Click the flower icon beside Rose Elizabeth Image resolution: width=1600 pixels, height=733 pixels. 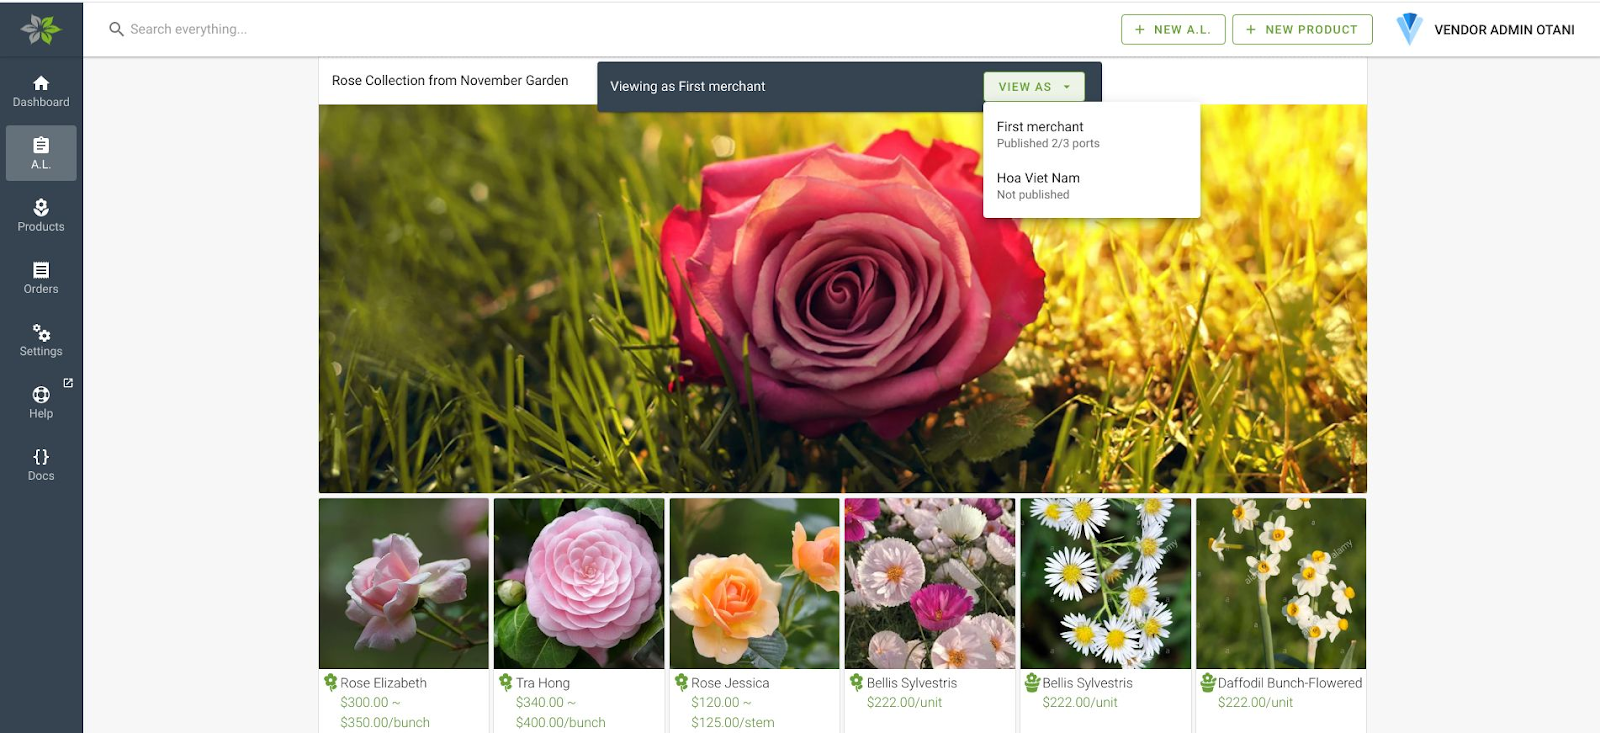tap(330, 682)
